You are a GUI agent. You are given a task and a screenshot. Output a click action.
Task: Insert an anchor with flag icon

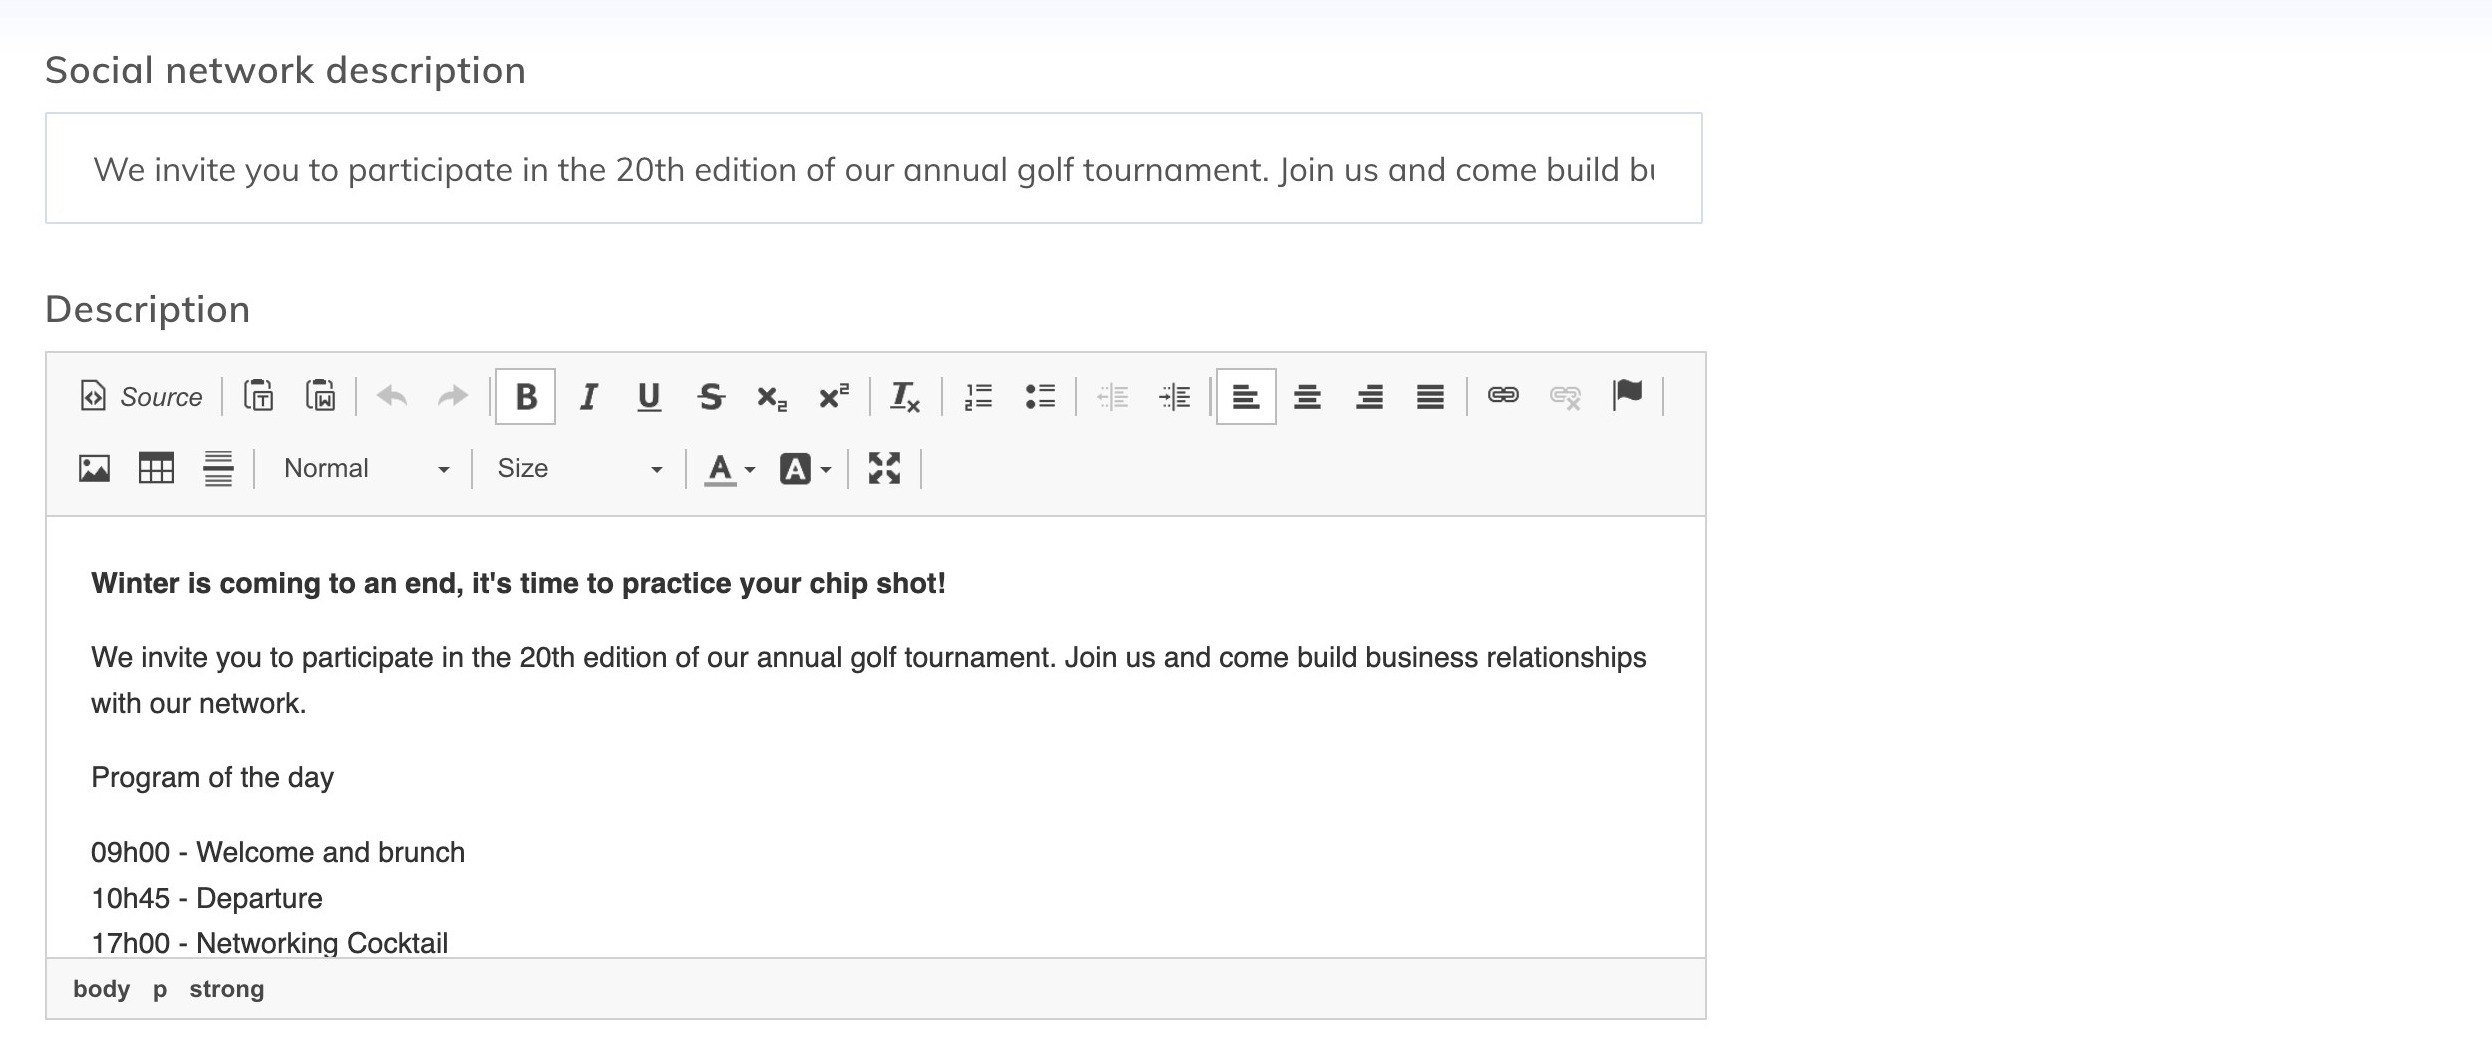(x=1627, y=395)
